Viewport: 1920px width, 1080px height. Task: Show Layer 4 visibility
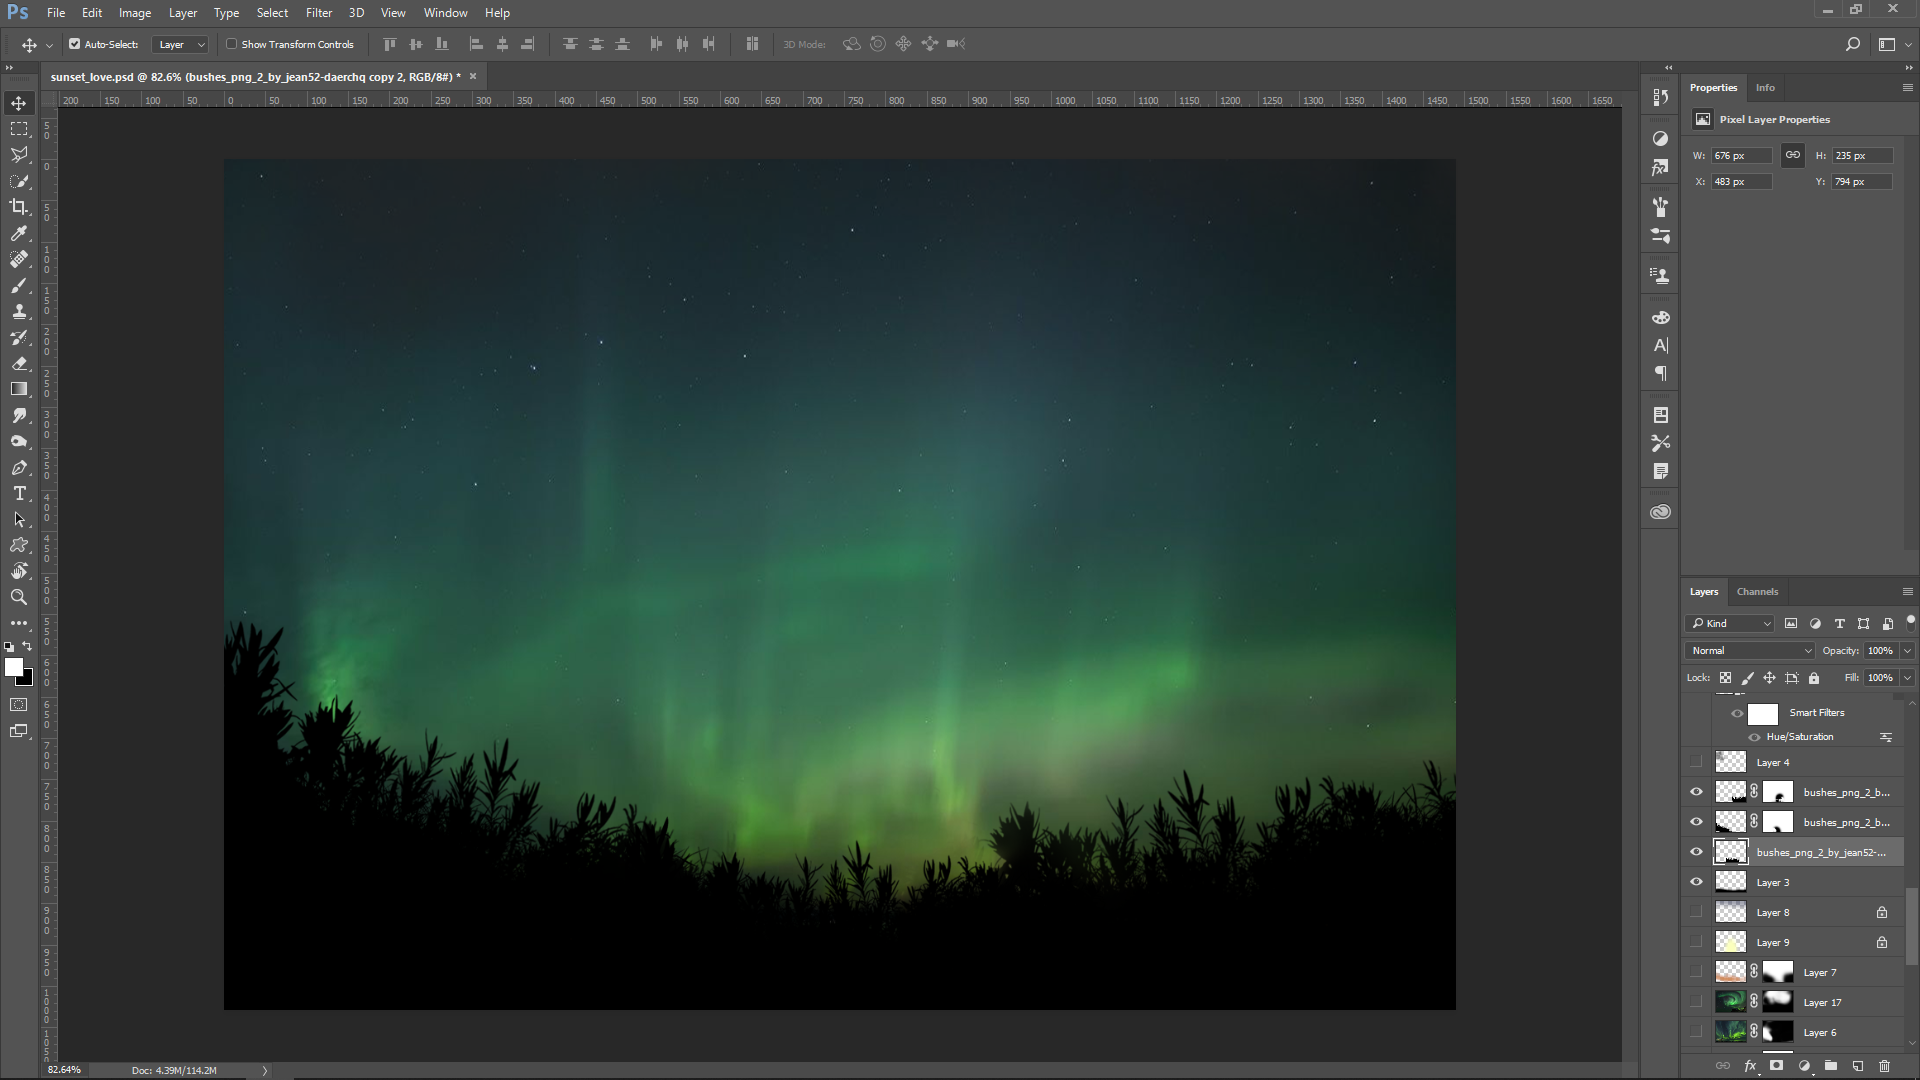[x=1696, y=762]
